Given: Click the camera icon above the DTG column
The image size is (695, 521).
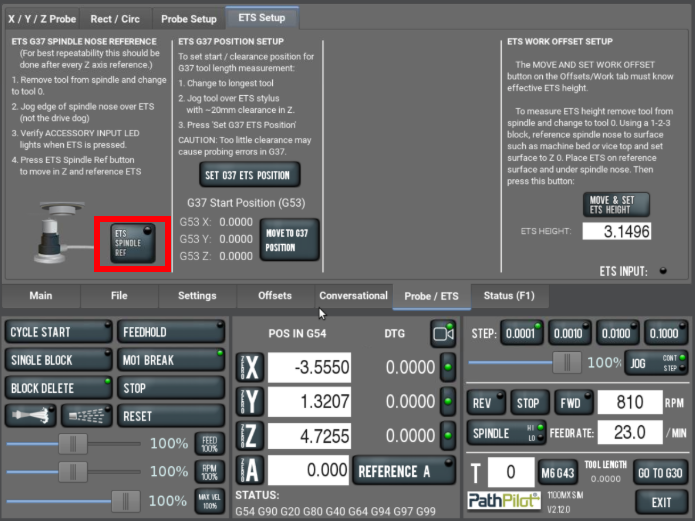Looking at the screenshot, I should 442,332.
